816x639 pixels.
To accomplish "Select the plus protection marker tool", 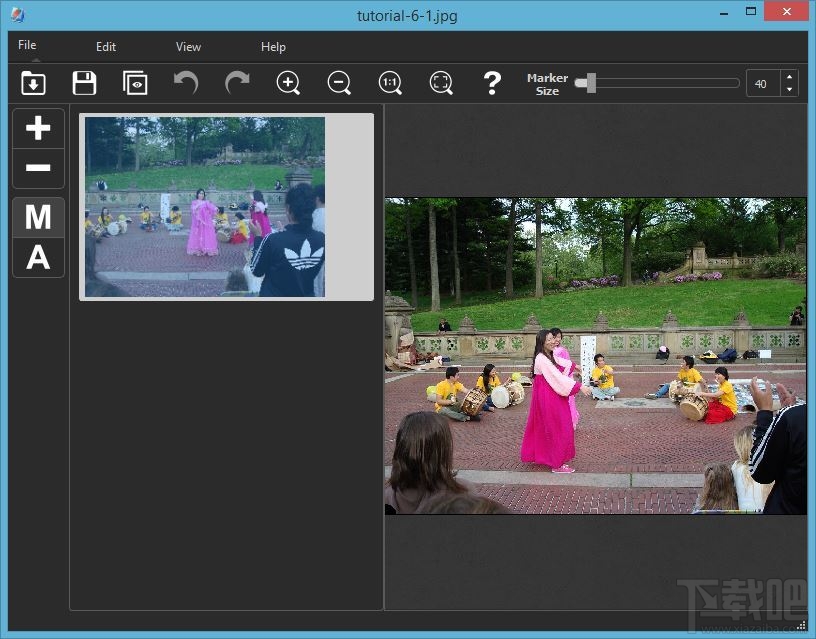I will click(x=38, y=128).
